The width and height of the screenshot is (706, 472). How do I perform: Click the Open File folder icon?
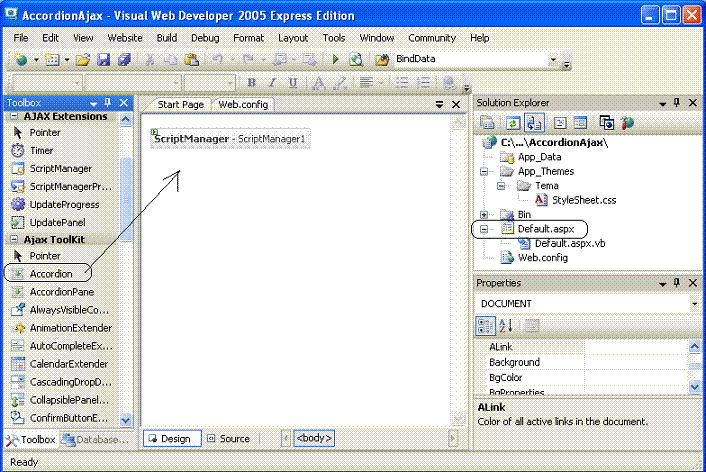point(83,59)
